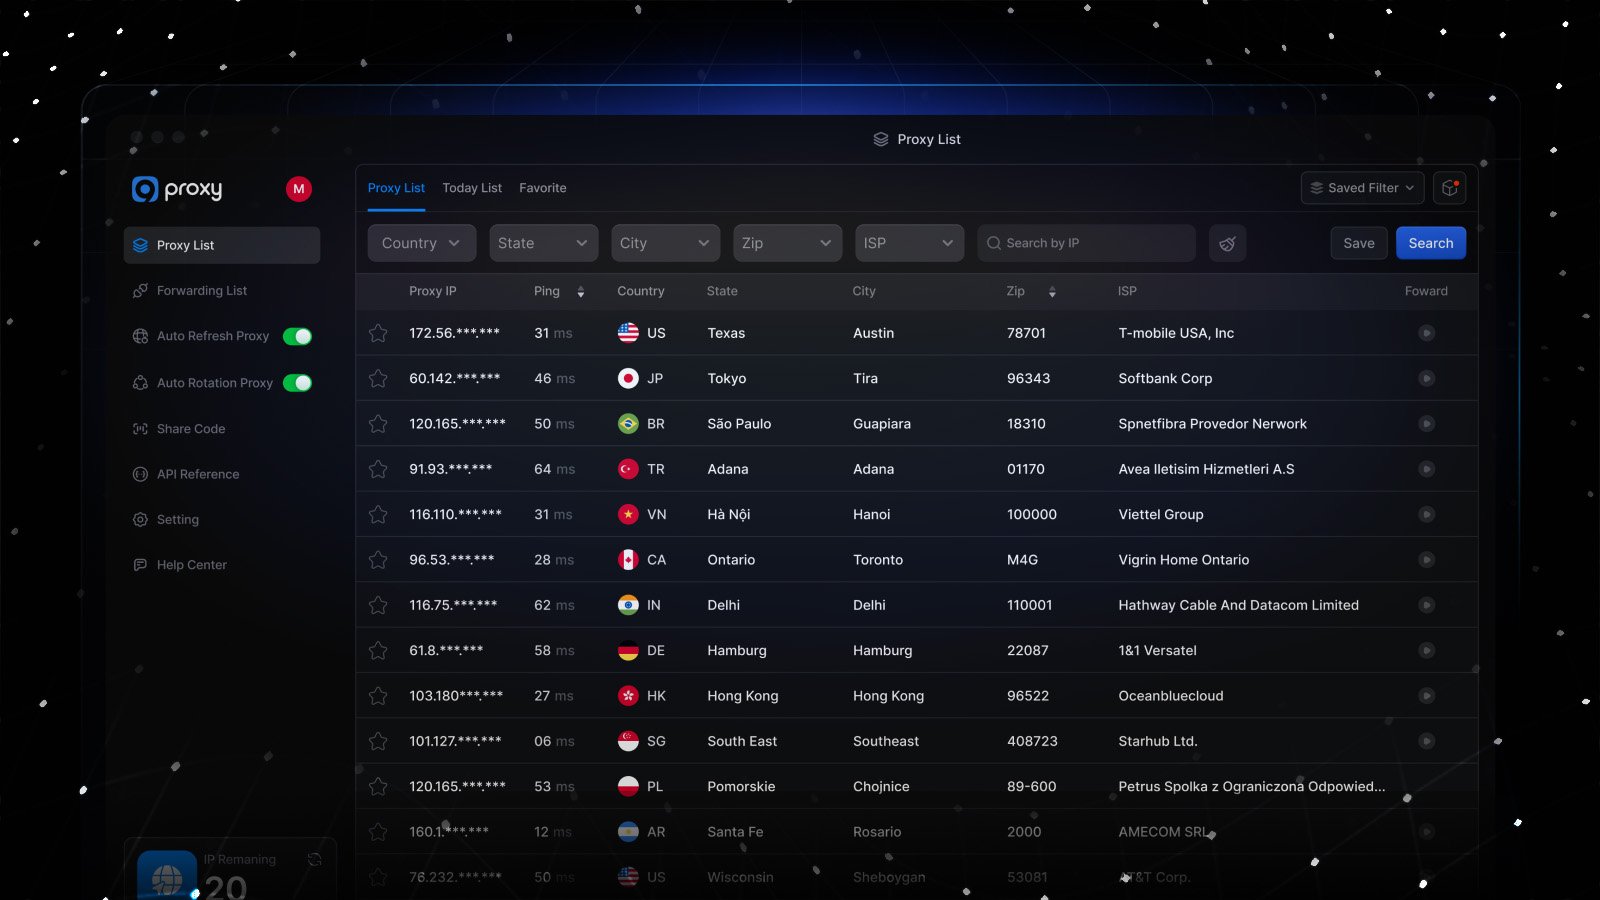Disable Auto Refresh Proxy switch
Image resolution: width=1600 pixels, height=900 pixels.
click(x=297, y=336)
